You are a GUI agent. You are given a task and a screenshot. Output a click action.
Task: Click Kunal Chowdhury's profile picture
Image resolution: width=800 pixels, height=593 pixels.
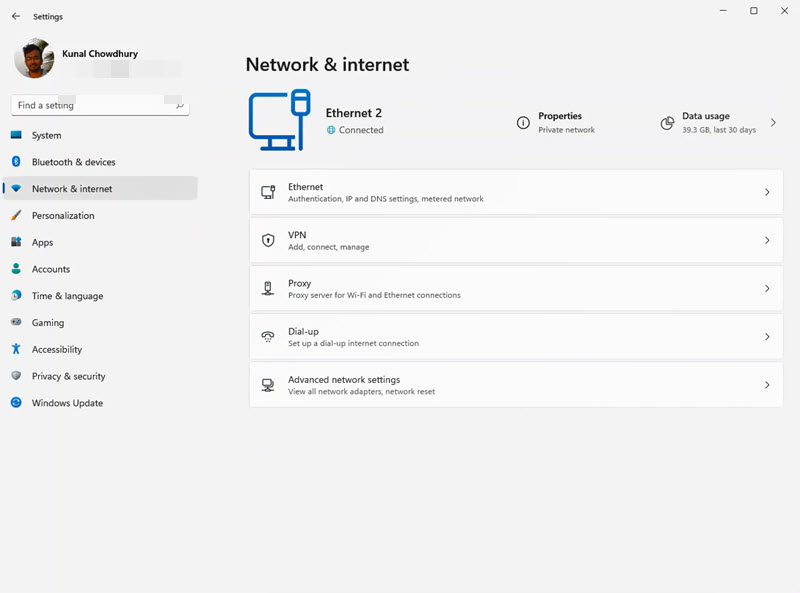(x=34, y=58)
